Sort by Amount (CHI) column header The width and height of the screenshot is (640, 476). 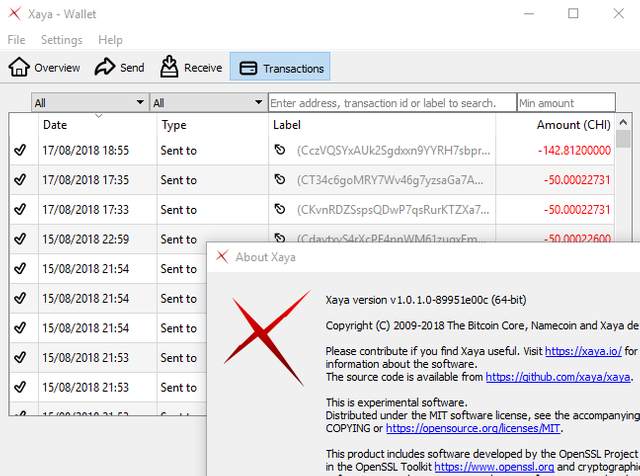(x=555, y=125)
